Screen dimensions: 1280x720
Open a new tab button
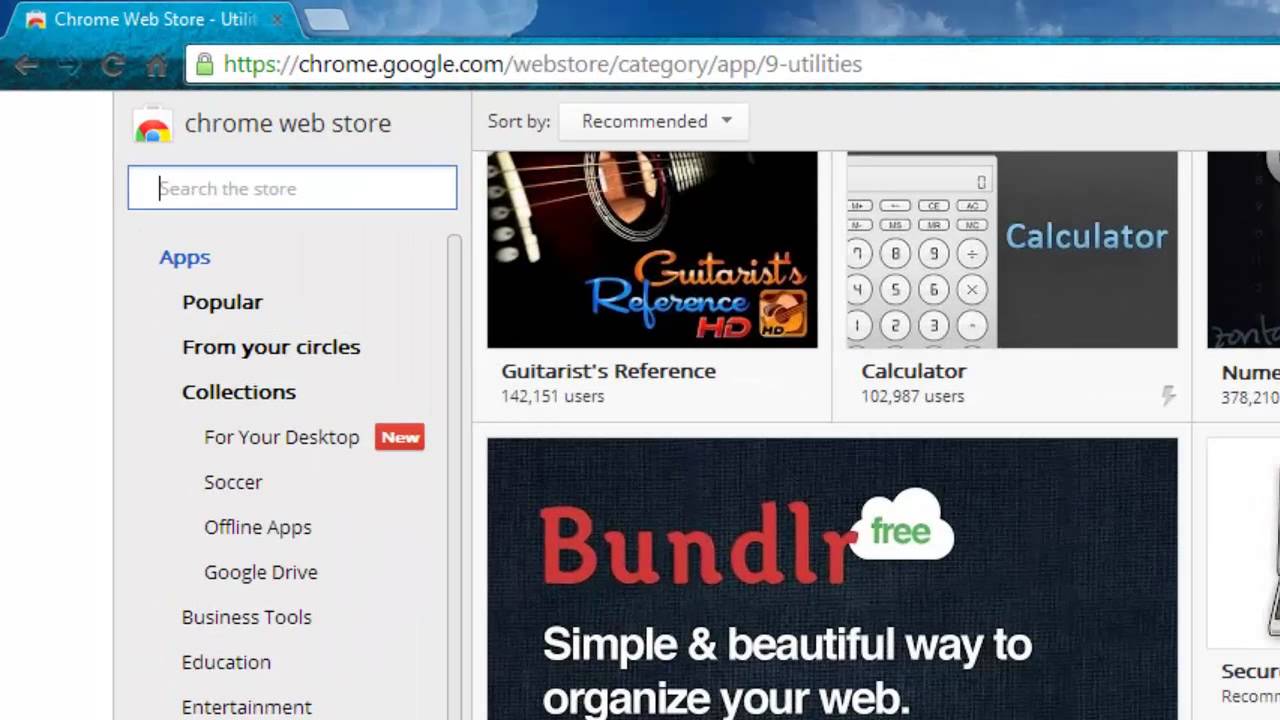tap(325, 19)
